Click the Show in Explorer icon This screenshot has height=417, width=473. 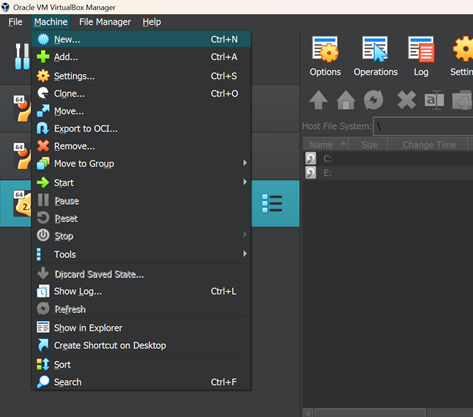pos(43,328)
